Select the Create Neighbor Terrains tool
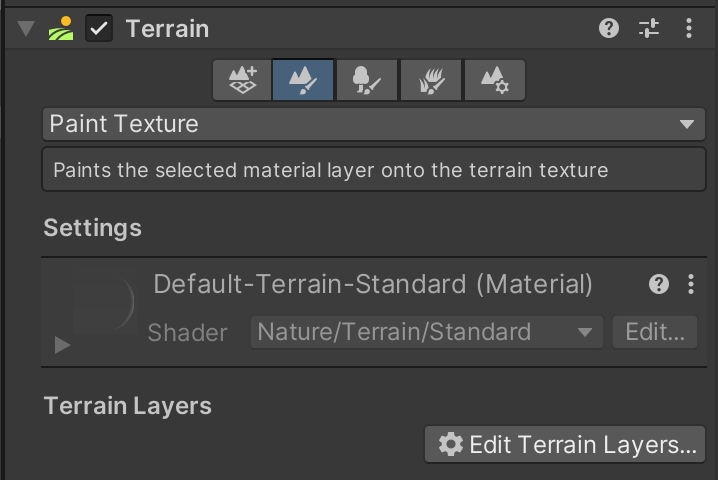This screenshot has width=718, height=480. (x=243, y=79)
